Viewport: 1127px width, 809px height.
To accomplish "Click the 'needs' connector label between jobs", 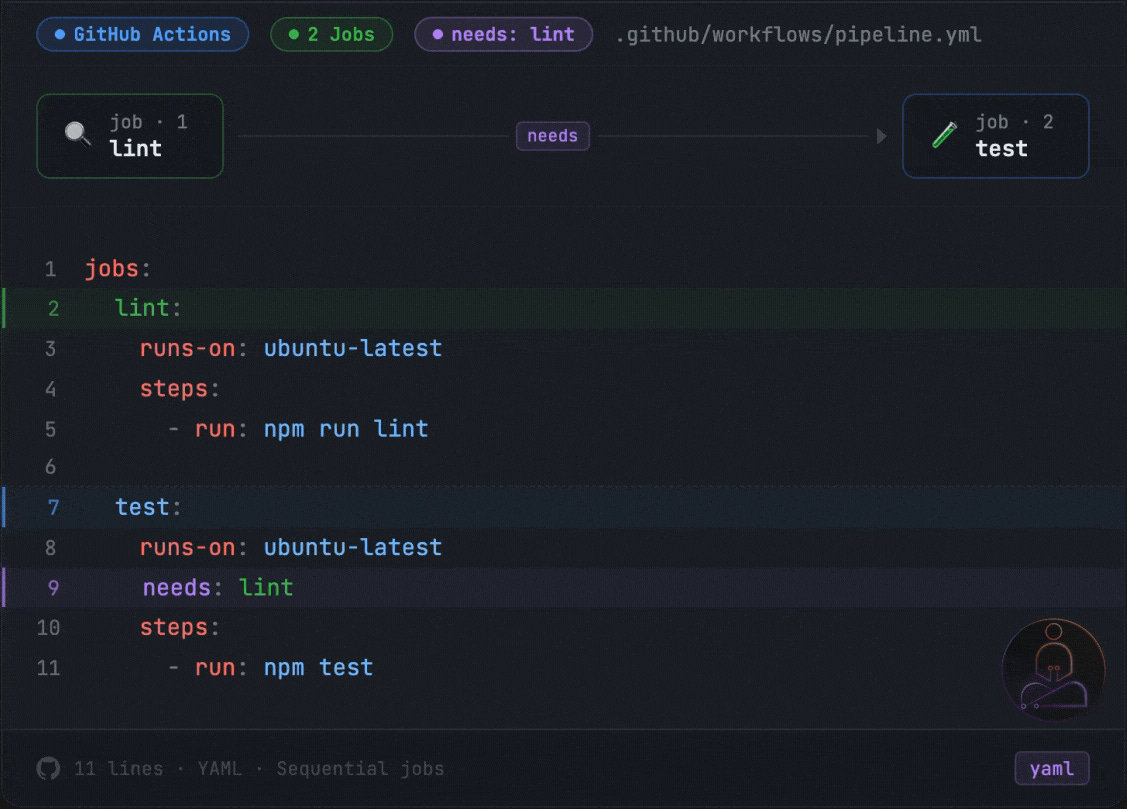I will tap(553, 136).
